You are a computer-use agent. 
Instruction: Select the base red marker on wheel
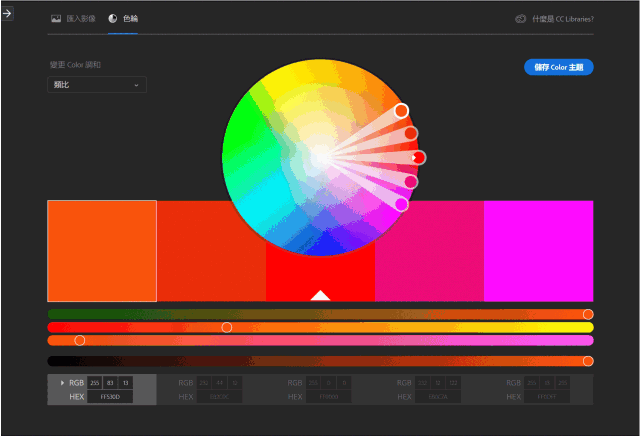[419, 158]
